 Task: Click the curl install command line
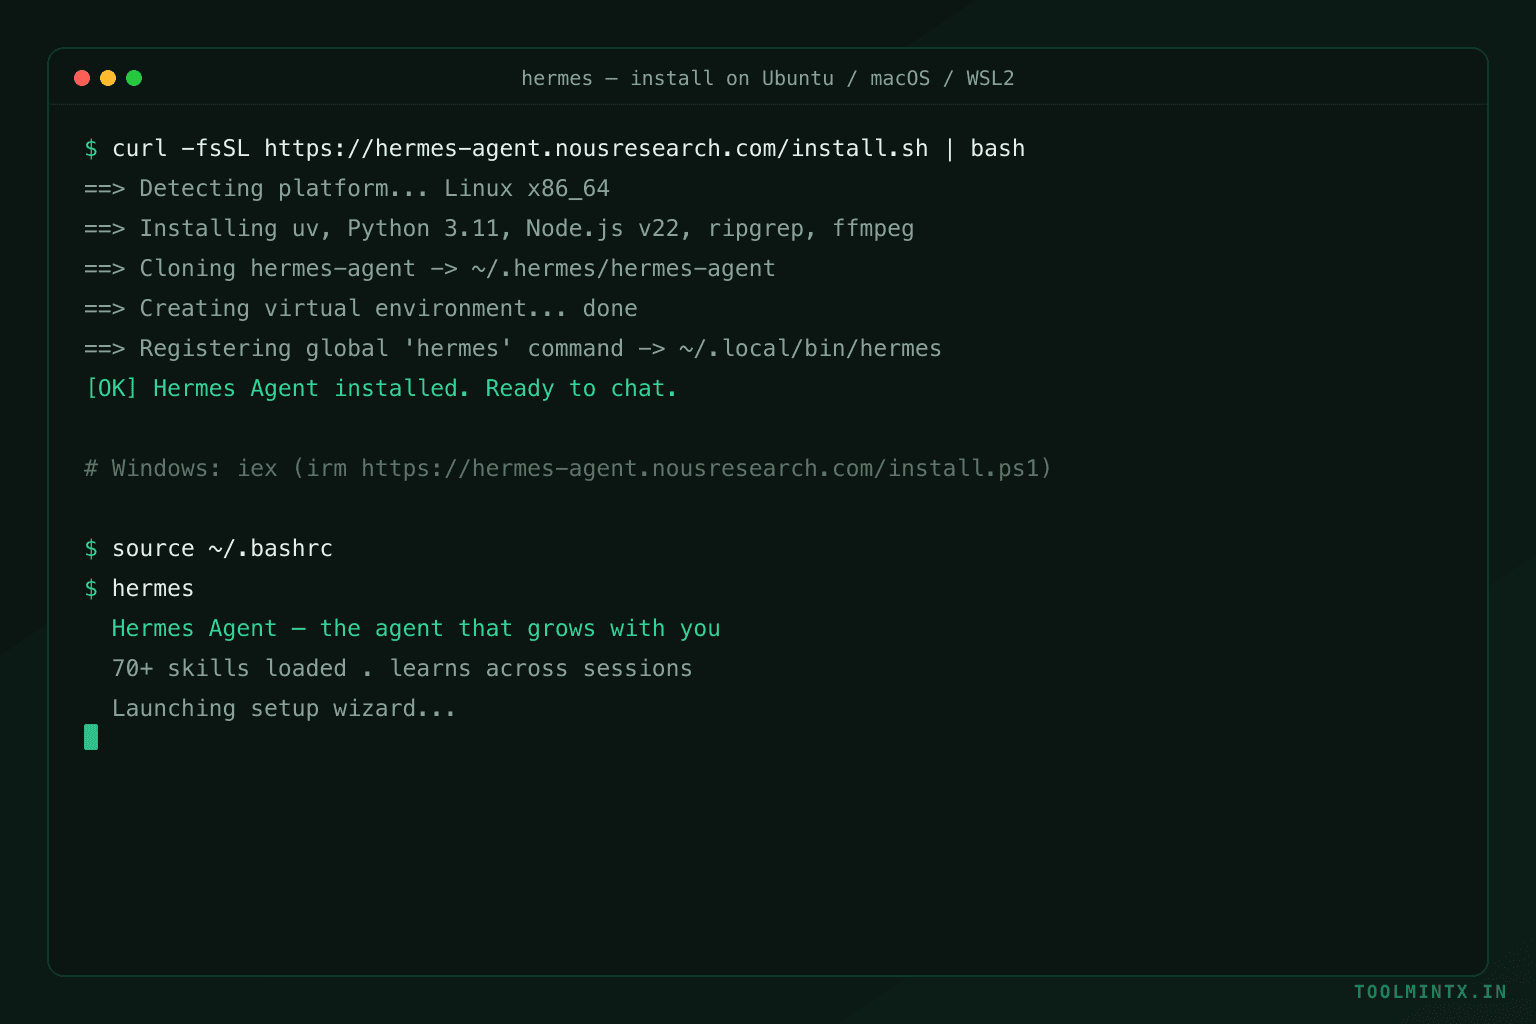tap(555, 148)
